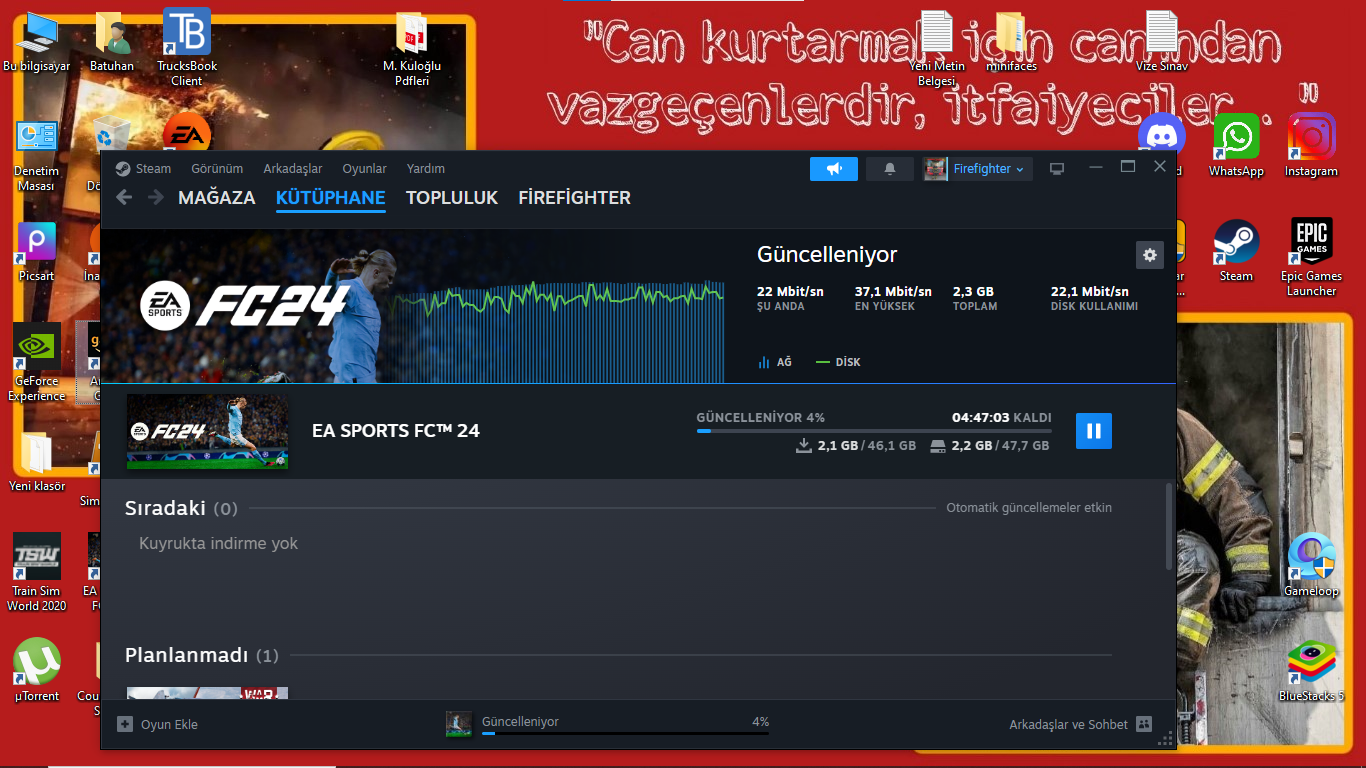Select the Epic Games Launcher icon
The height and width of the screenshot is (768, 1366).
tap(1311, 258)
